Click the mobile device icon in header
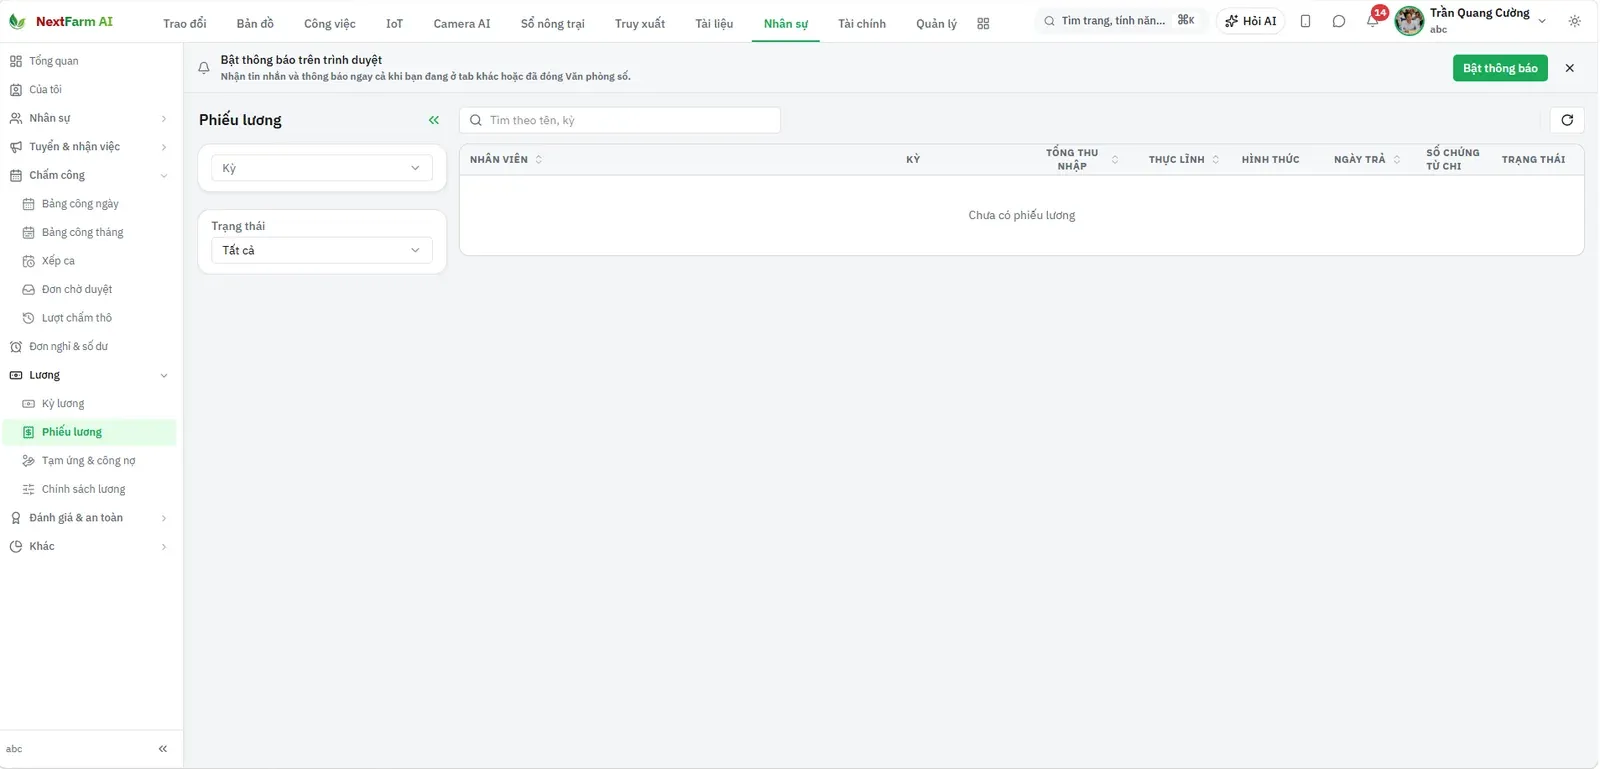This screenshot has width=1600, height=769. tap(1305, 21)
